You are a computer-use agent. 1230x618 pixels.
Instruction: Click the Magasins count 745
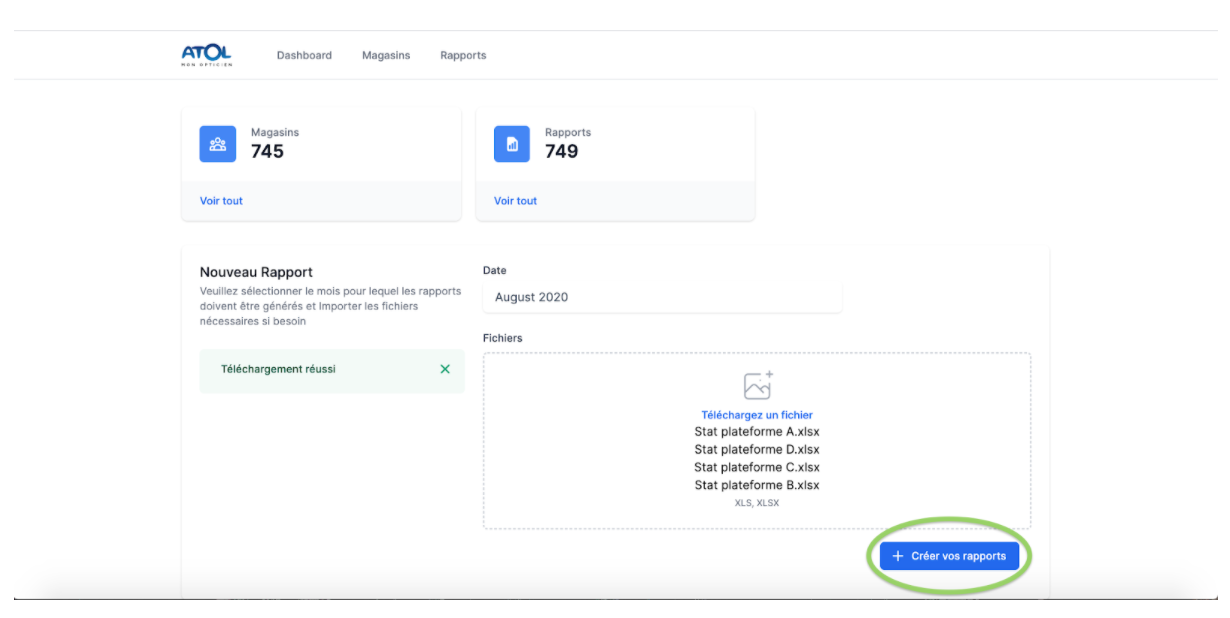[267, 152]
